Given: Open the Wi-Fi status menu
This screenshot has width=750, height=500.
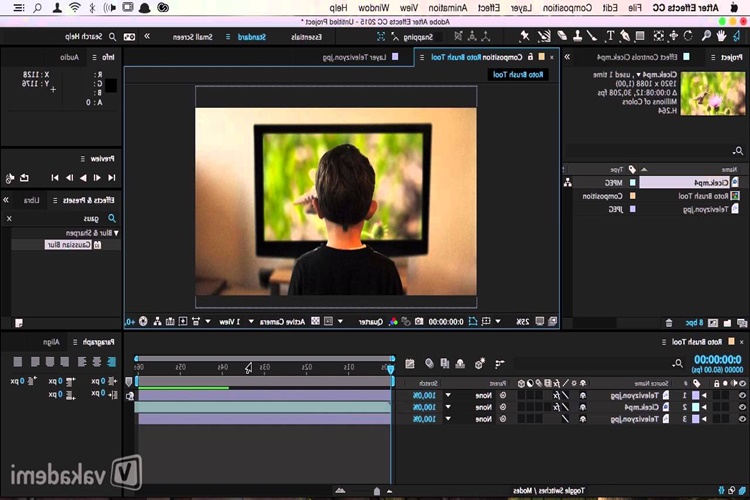Looking at the screenshot, I should click(x=75, y=8).
